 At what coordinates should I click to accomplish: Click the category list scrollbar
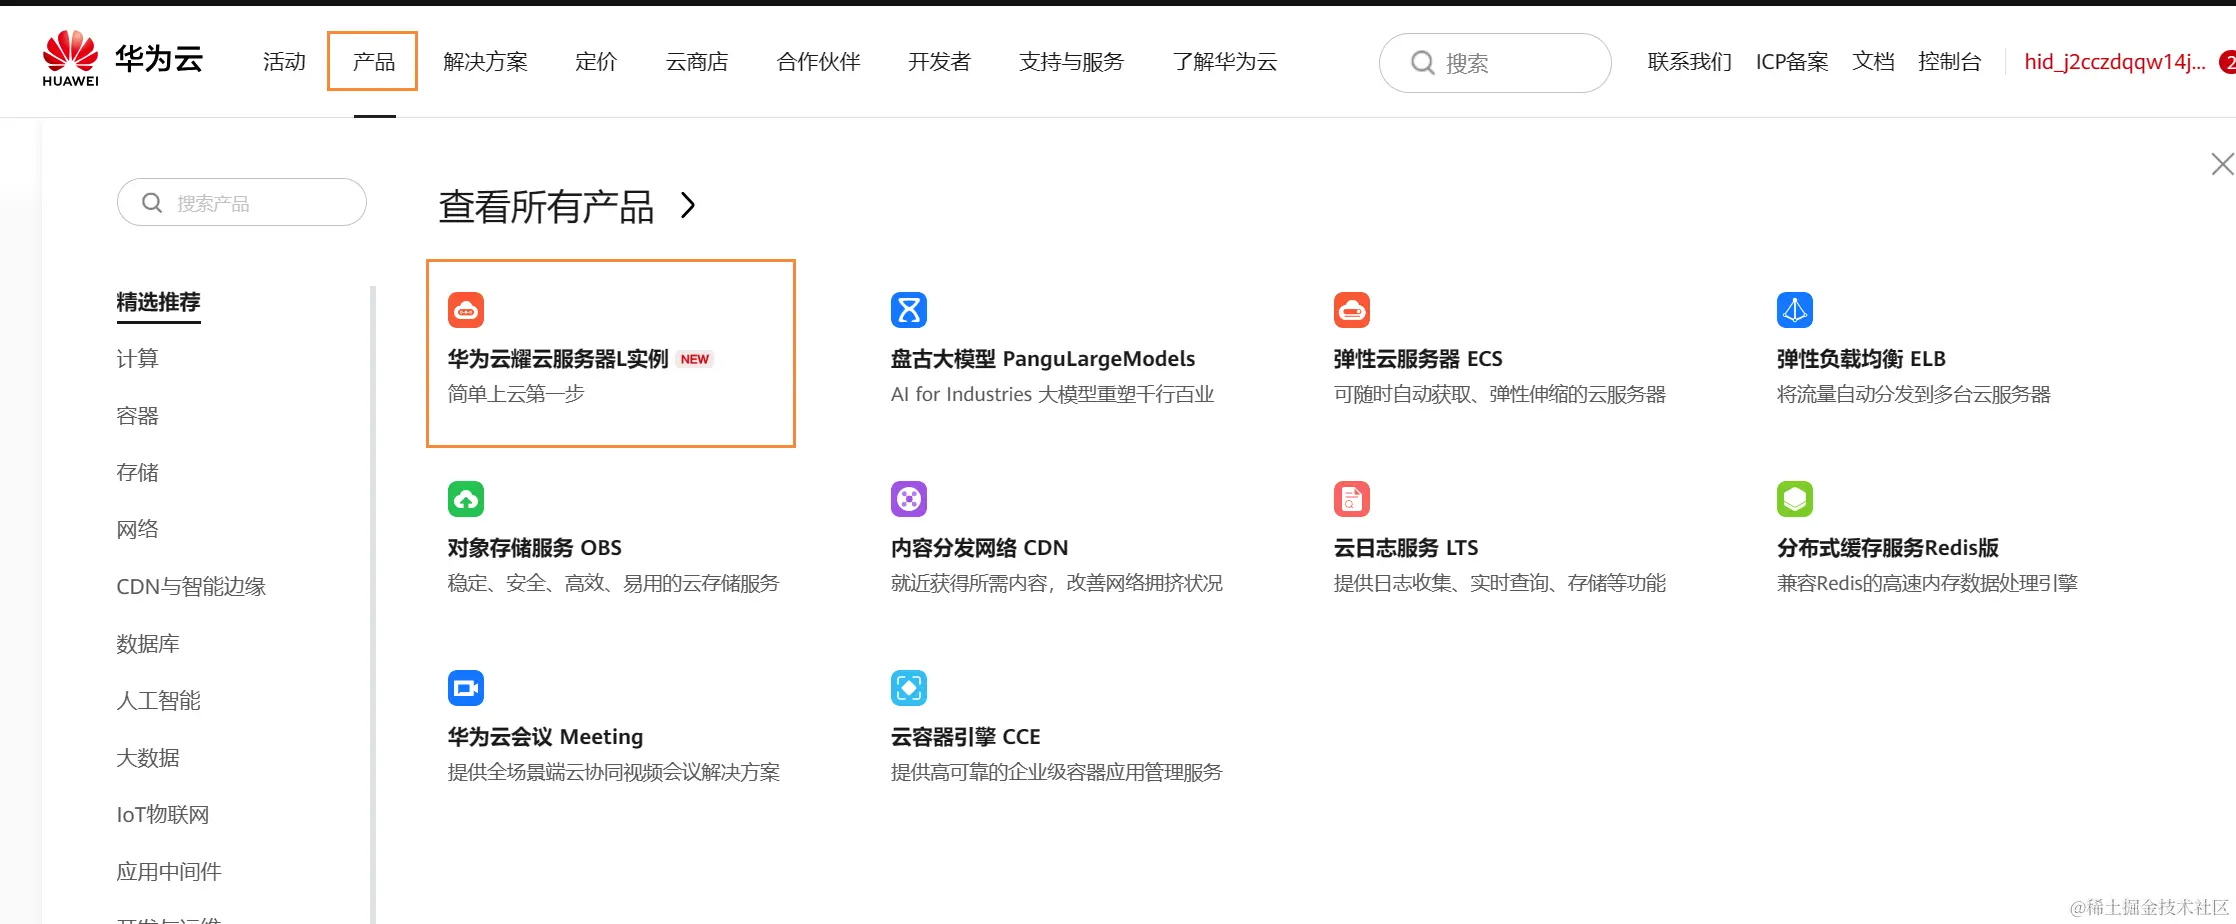tap(373, 604)
